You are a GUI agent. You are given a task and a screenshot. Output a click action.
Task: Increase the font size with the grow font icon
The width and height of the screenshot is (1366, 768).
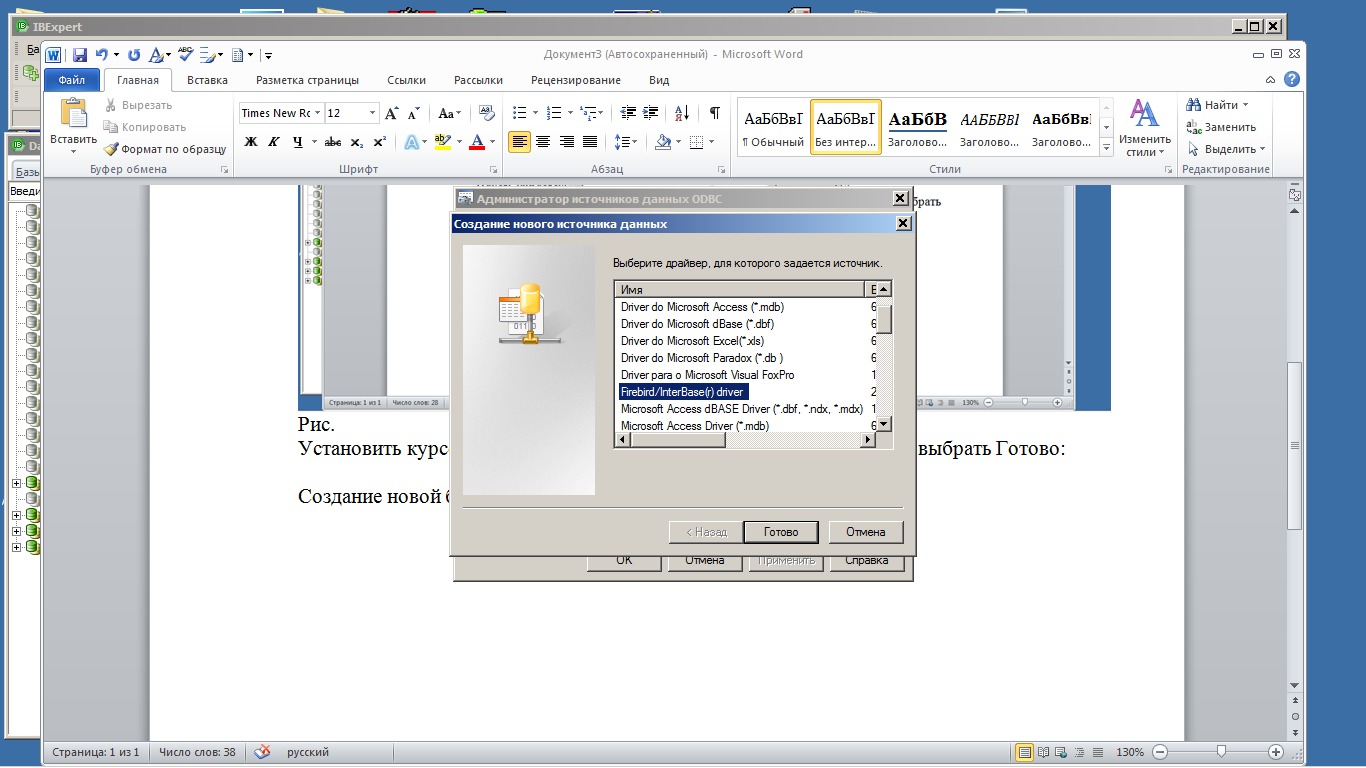click(393, 113)
